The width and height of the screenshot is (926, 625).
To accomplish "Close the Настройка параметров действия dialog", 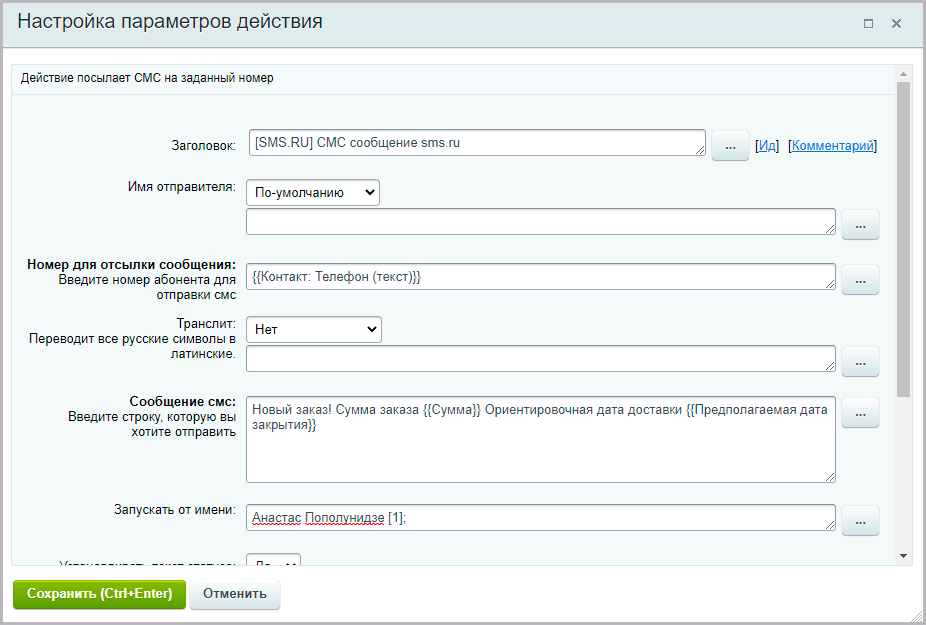I will 896,23.
